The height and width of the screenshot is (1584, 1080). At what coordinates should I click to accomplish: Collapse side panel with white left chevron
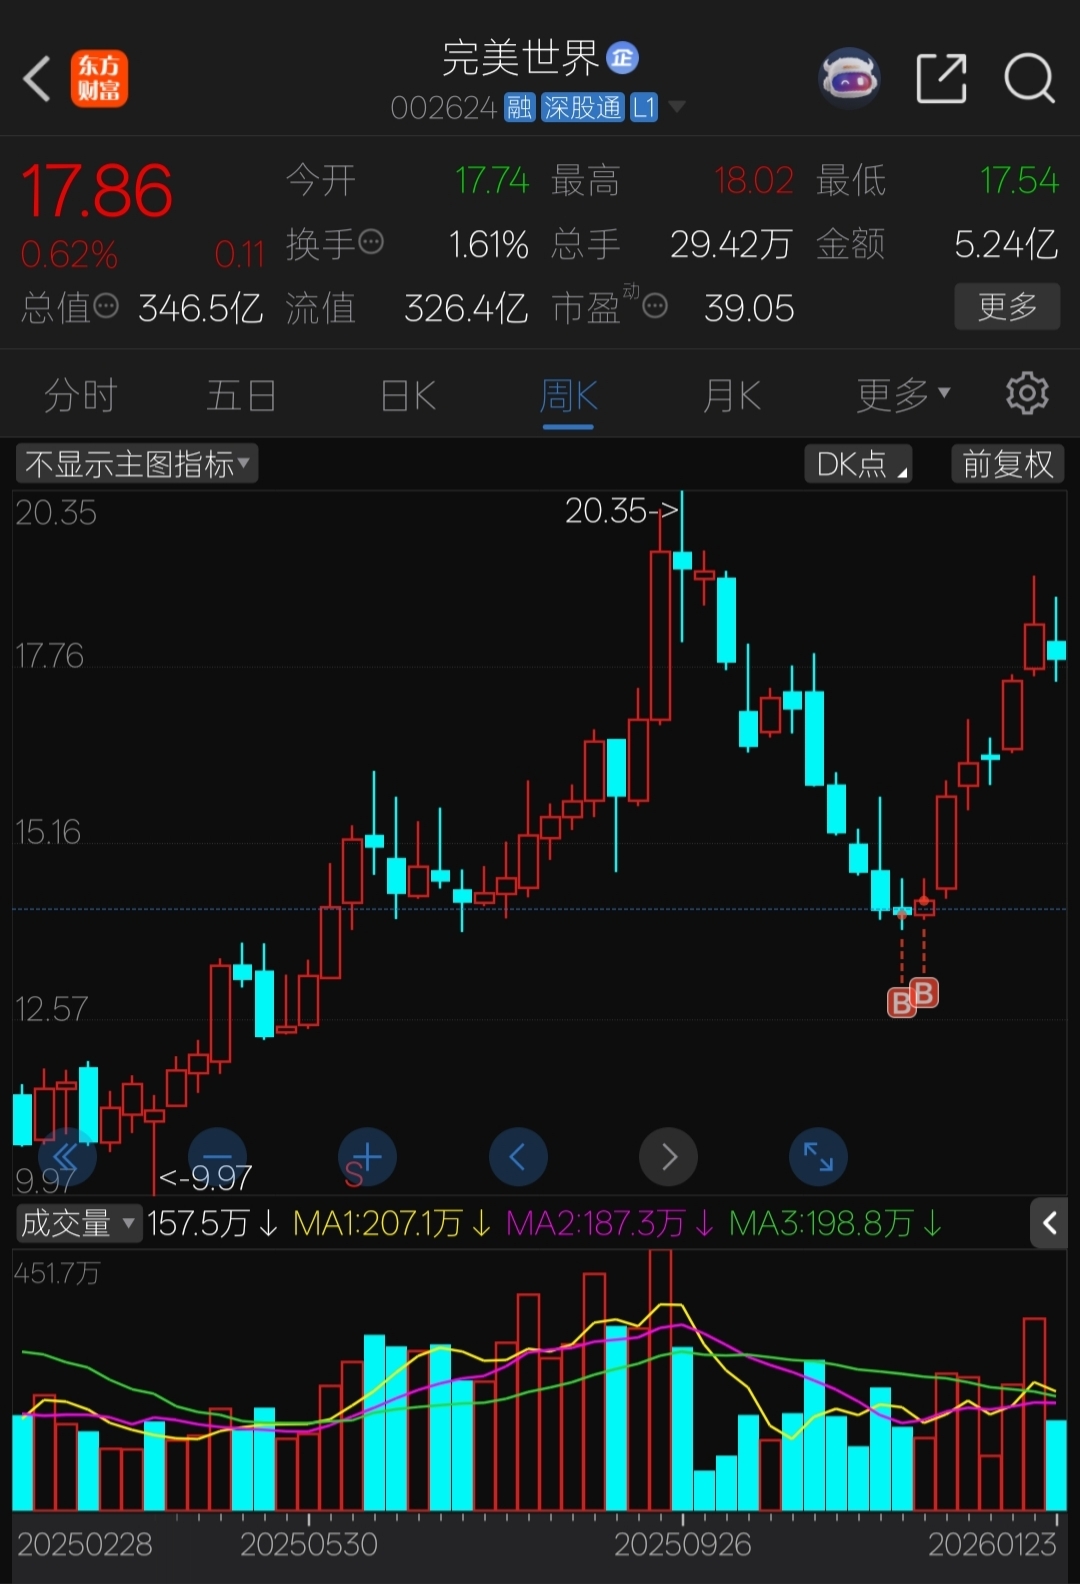pos(1050,1222)
